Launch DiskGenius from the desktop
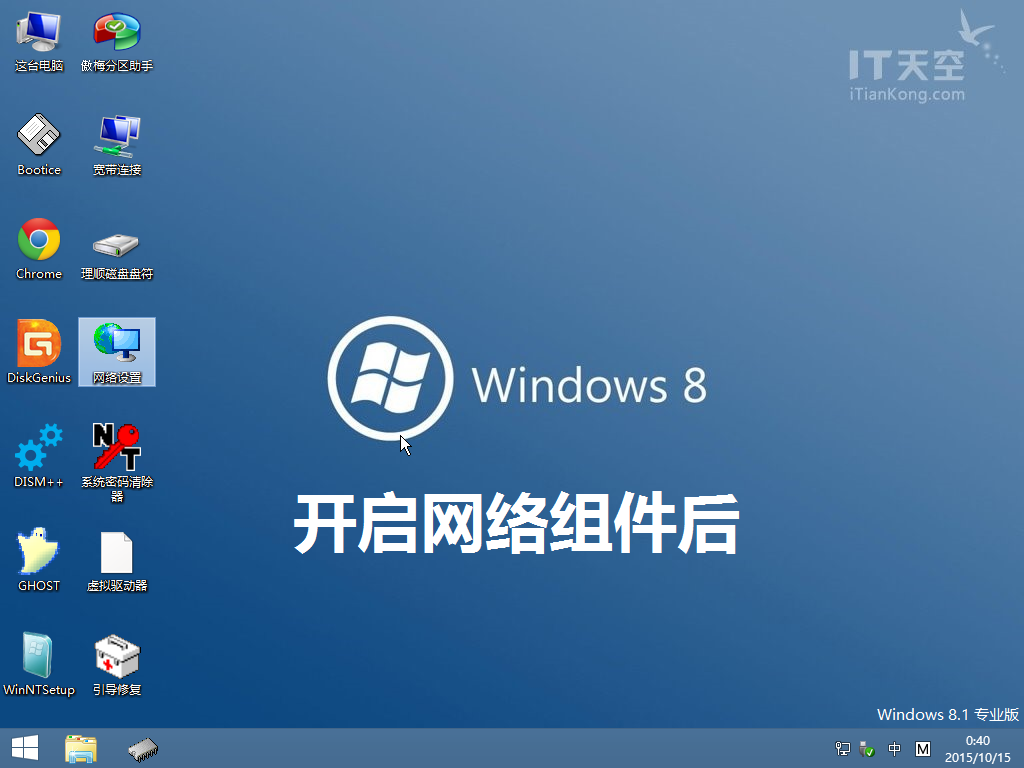This screenshot has width=1024, height=768. point(39,344)
